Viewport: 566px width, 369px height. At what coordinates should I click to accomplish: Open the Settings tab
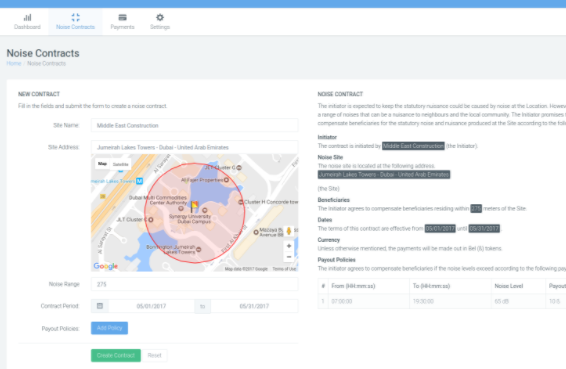(x=160, y=22)
